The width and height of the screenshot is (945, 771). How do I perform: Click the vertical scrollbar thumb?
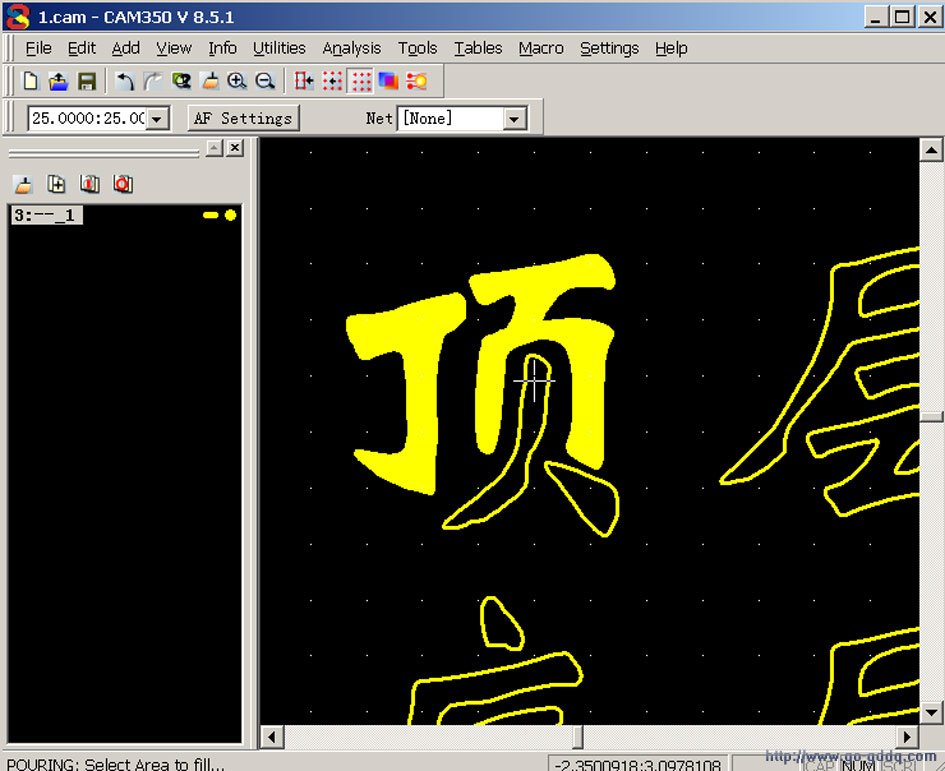point(931,417)
